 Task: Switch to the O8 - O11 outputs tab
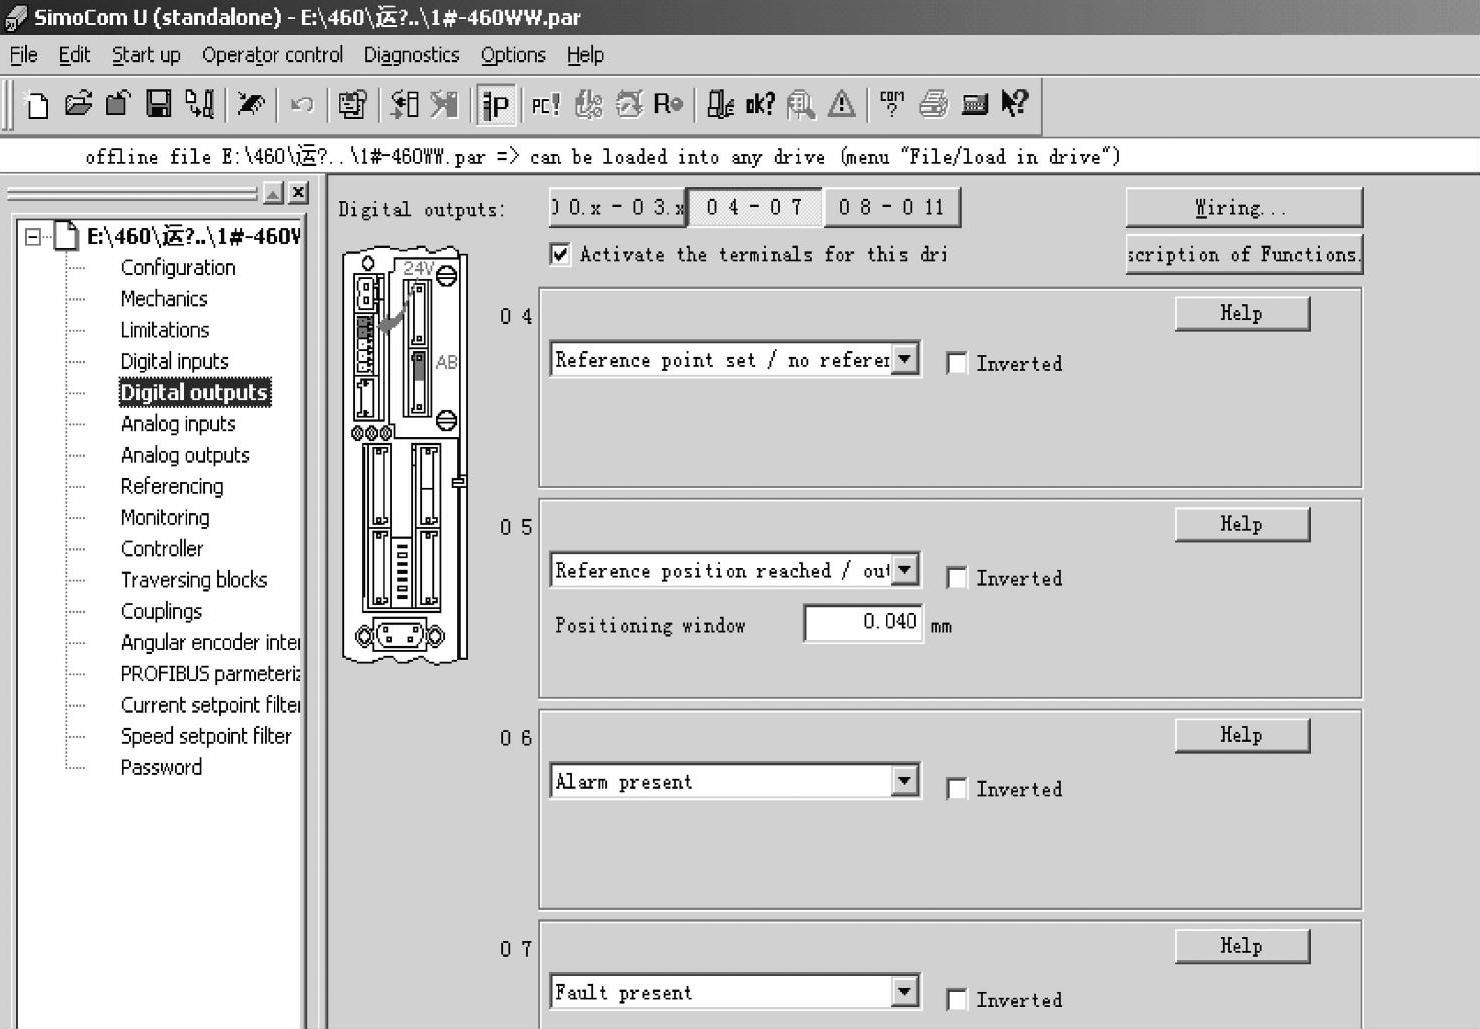coord(891,207)
